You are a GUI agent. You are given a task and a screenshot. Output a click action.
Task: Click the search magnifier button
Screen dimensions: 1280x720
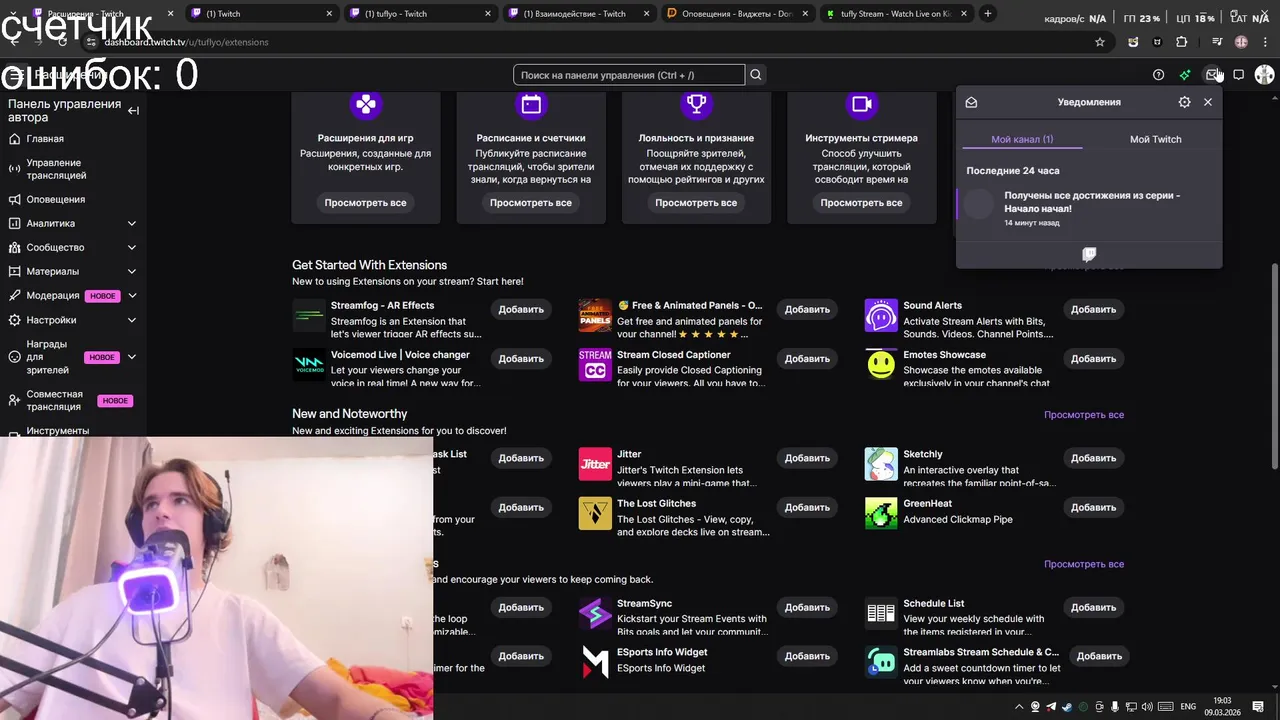(756, 75)
